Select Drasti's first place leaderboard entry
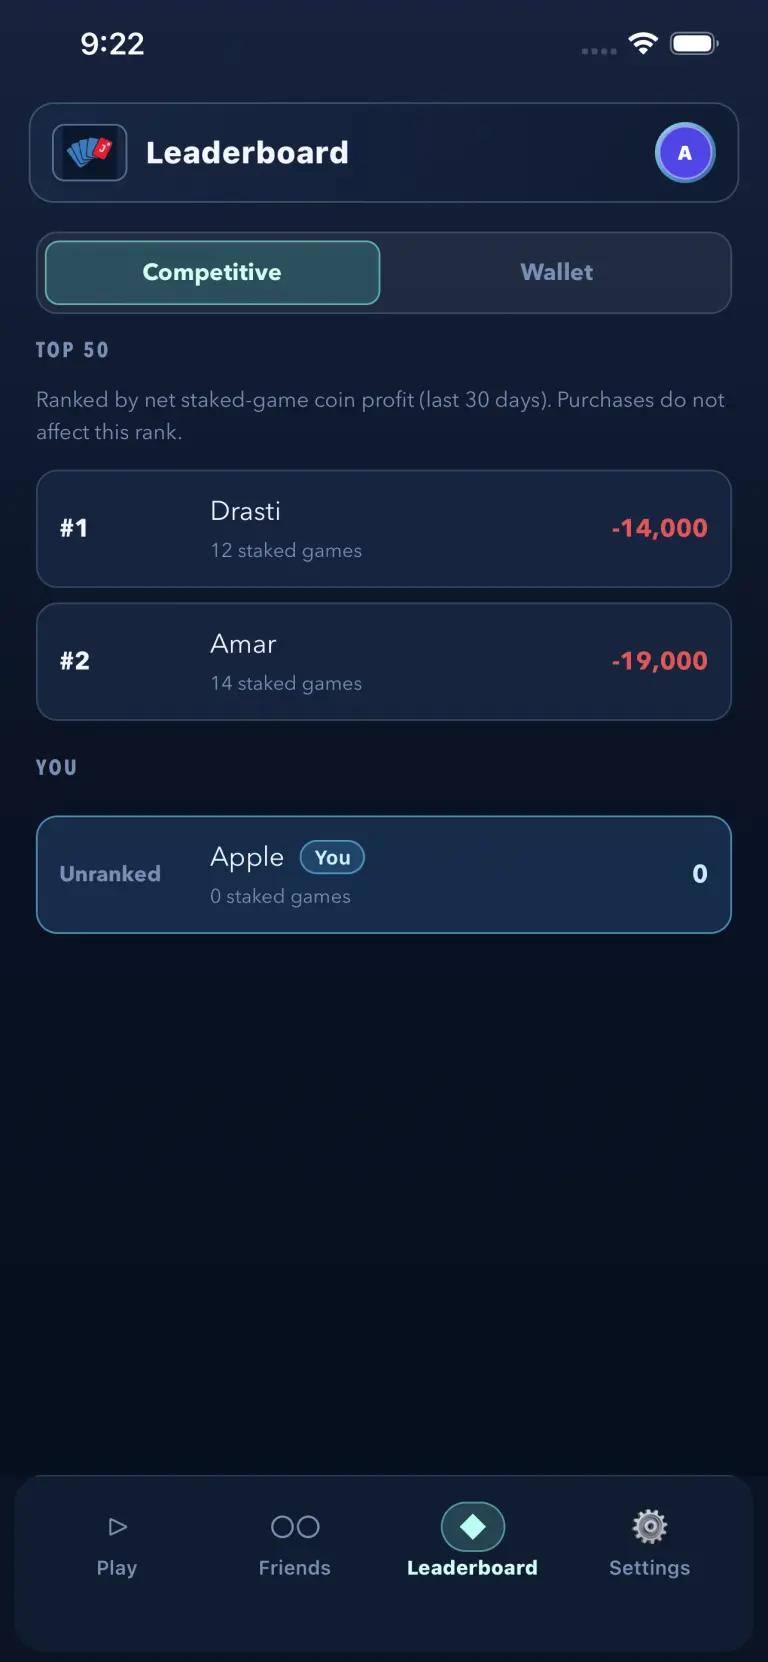Image resolution: width=768 pixels, height=1662 pixels. [384, 528]
